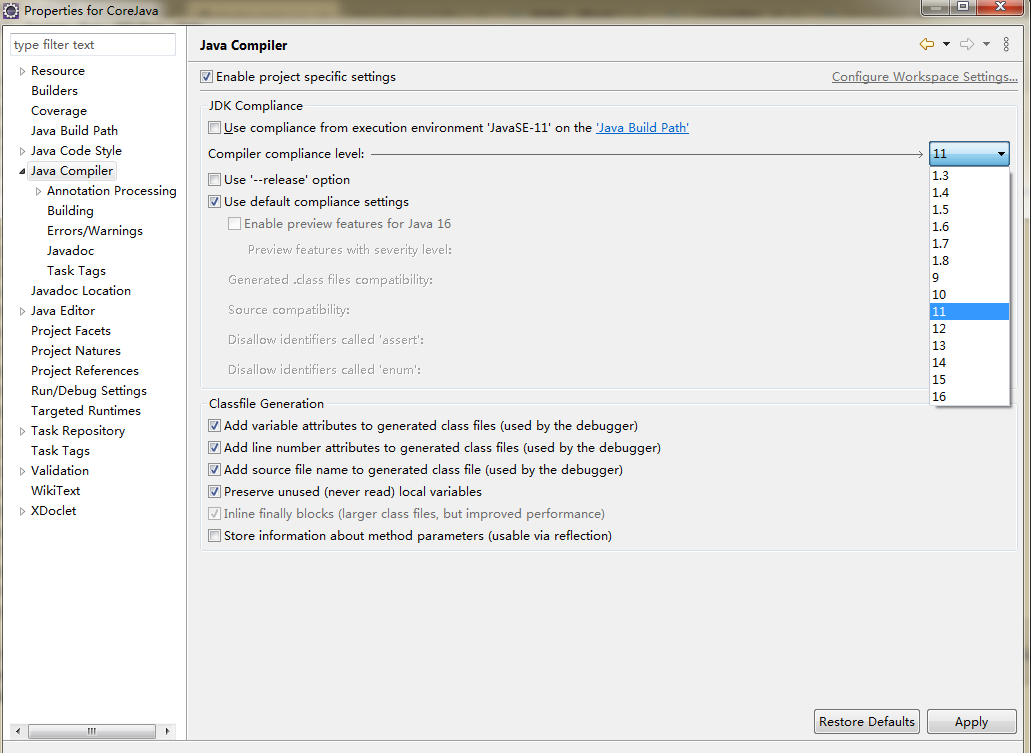Choose compliance level 16 from the list

939,397
